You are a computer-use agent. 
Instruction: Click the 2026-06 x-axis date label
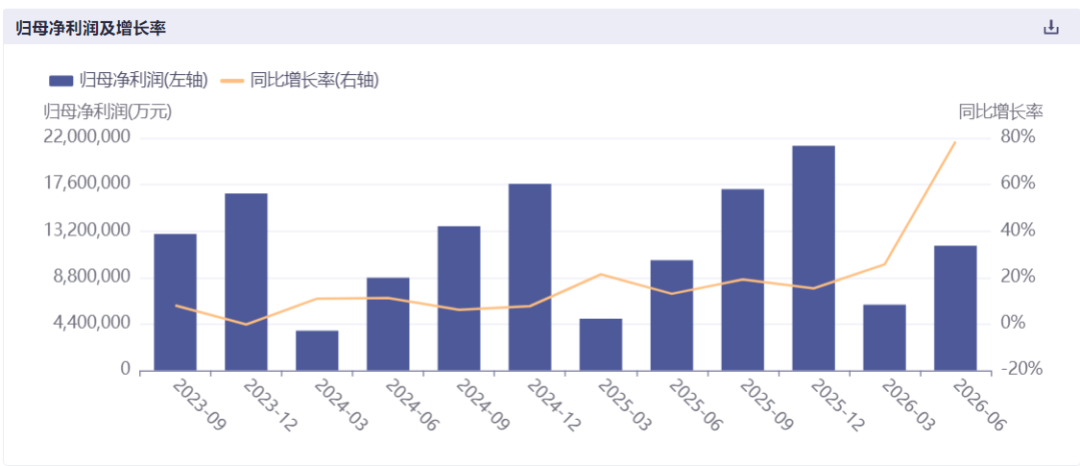[979, 405]
